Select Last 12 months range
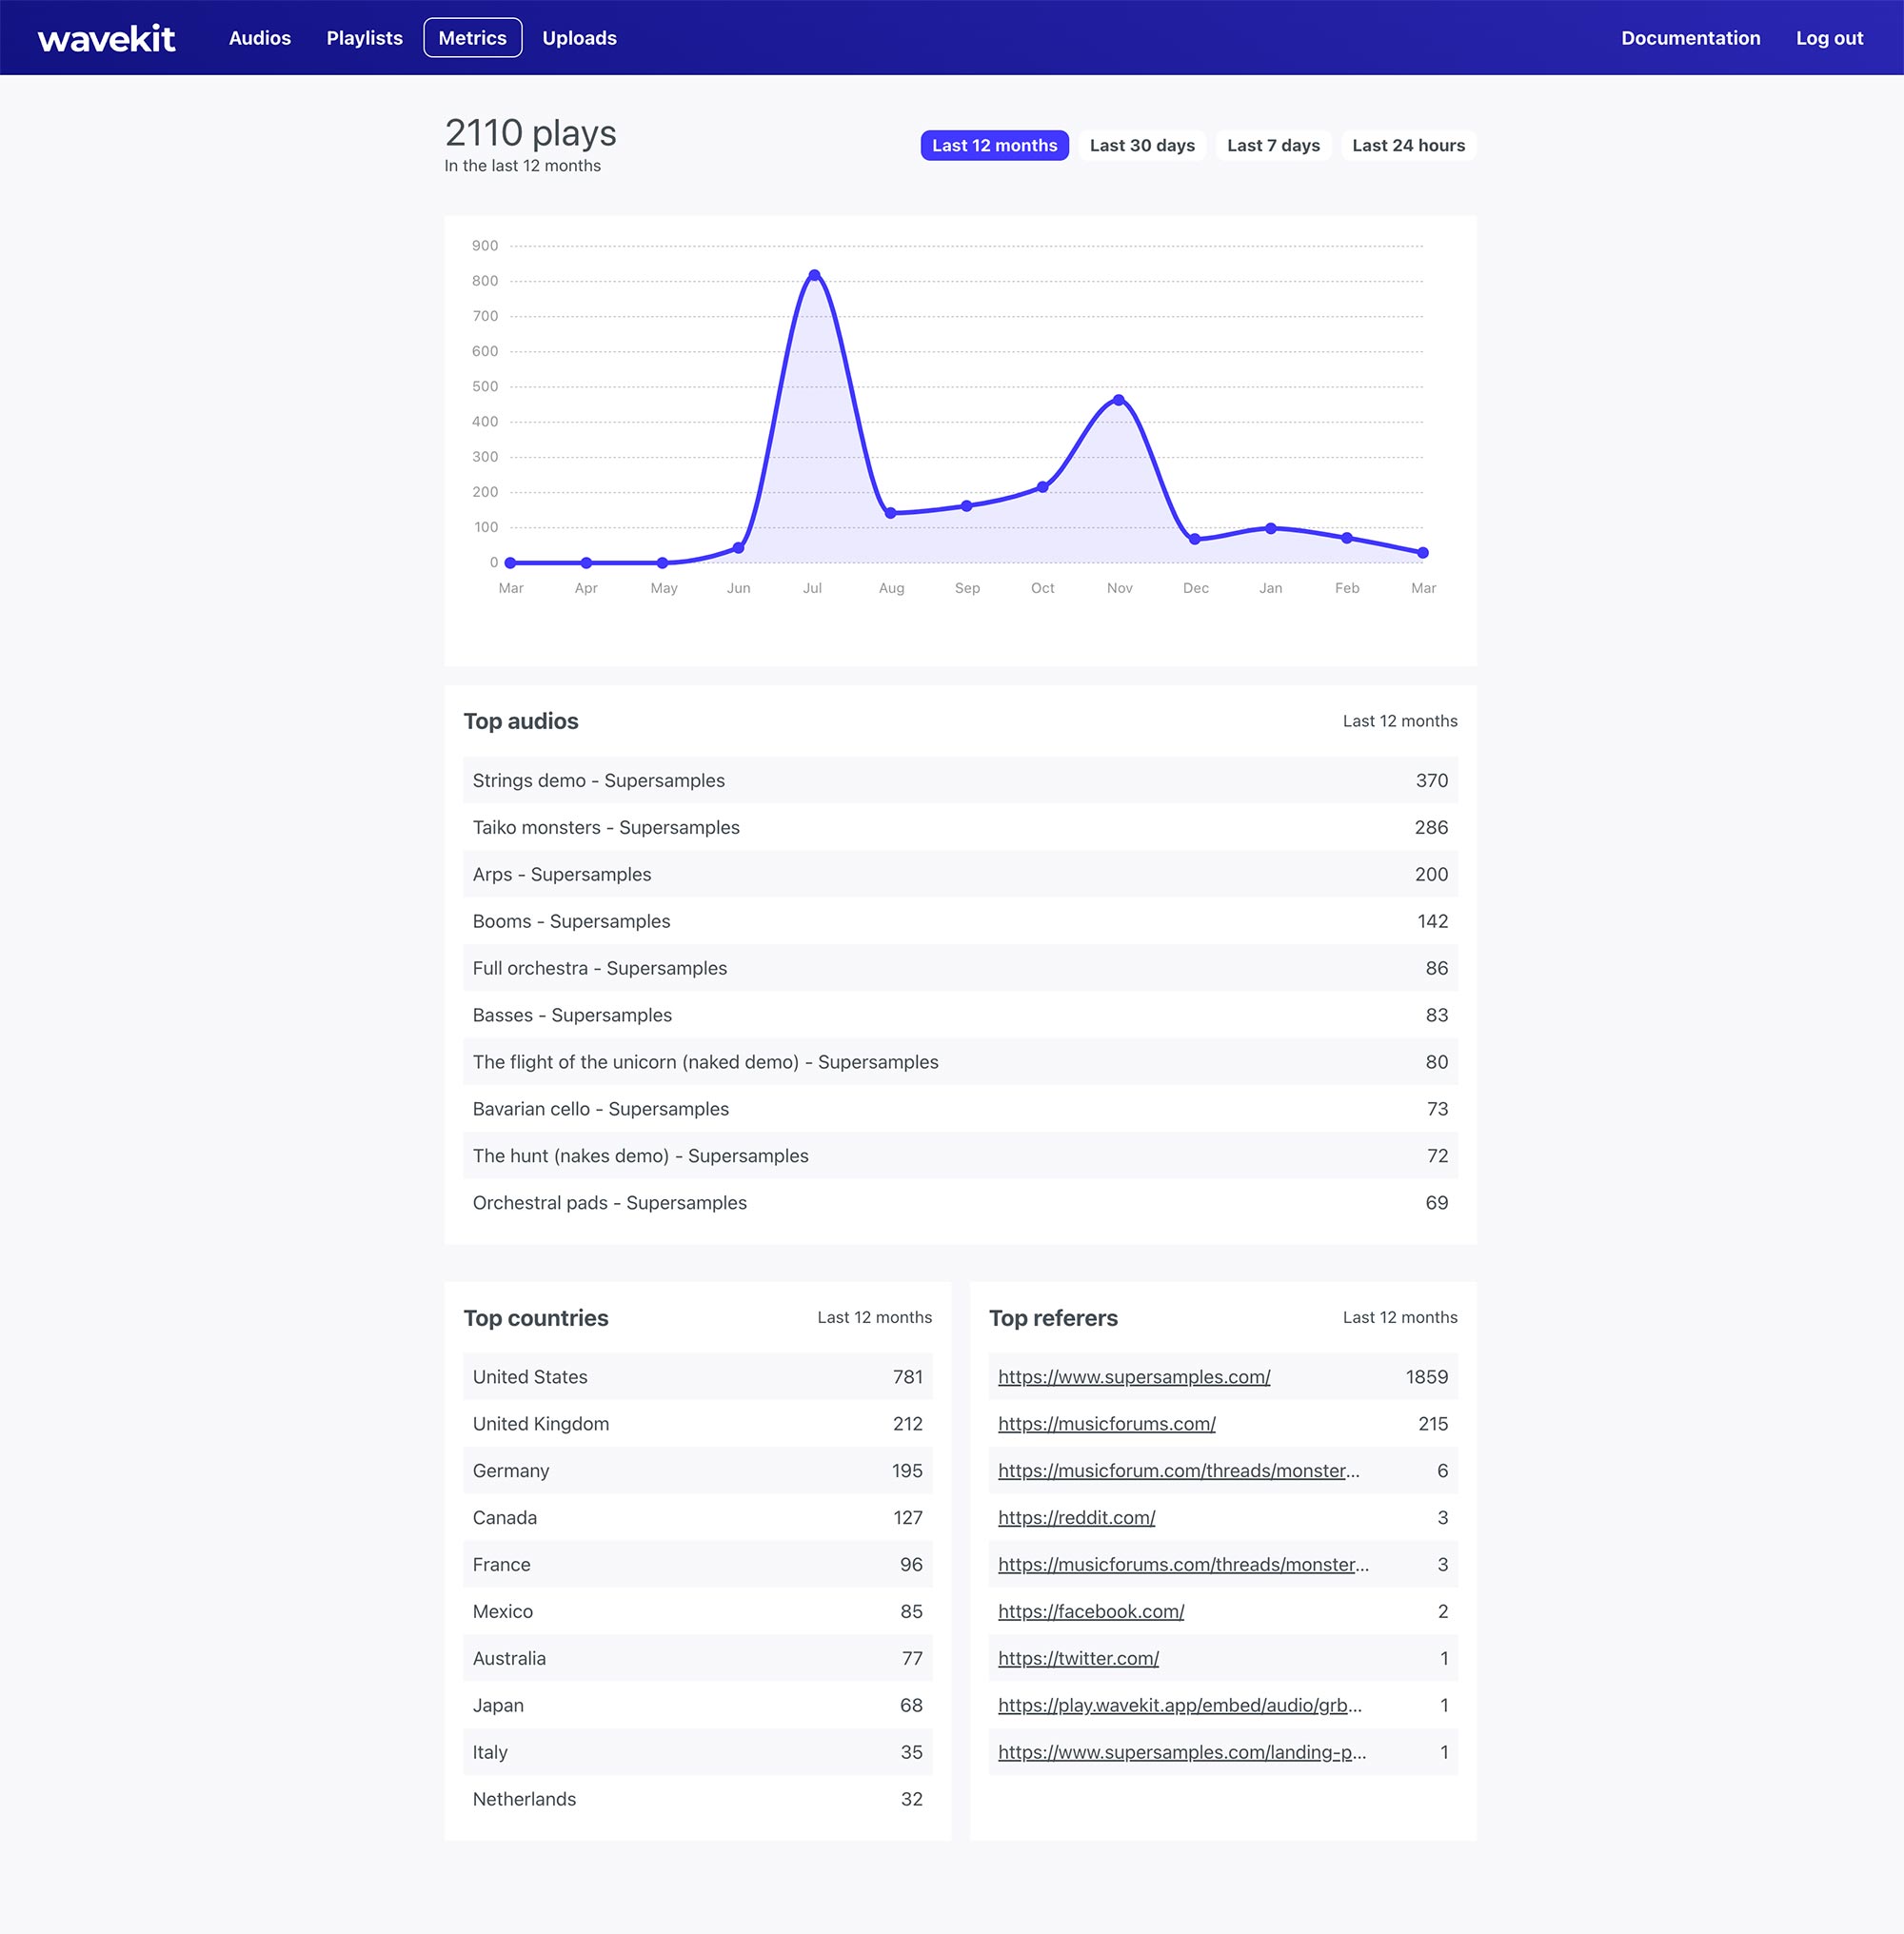The width and height of the screenshot is (1904, 1934). click(x=993, y=146)
